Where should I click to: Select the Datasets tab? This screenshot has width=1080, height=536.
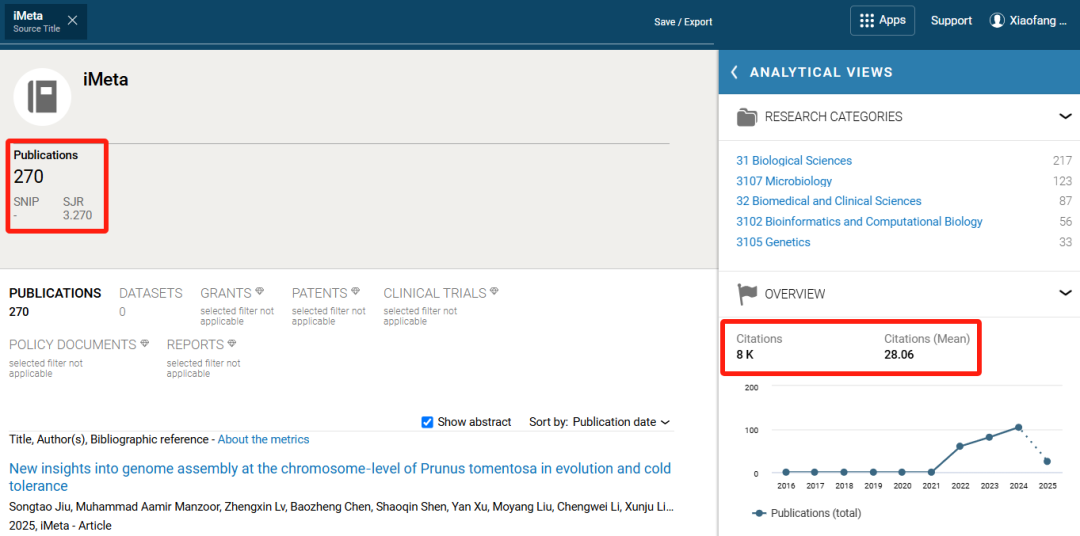(151, 302)
